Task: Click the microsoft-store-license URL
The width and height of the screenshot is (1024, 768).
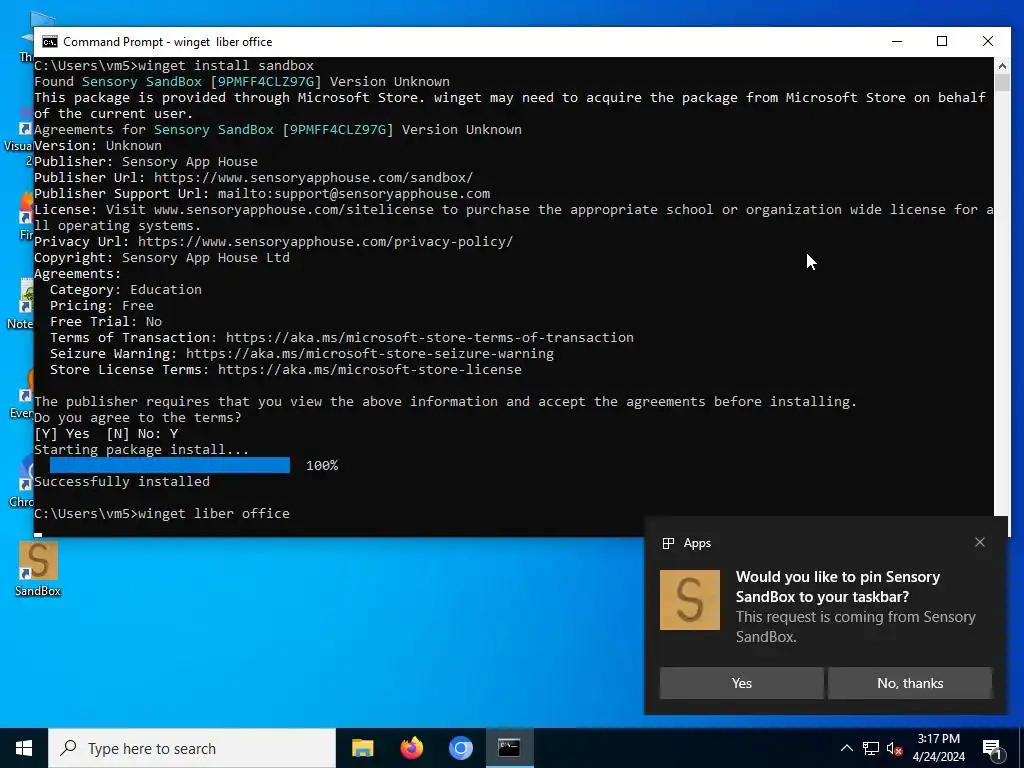Action: pos(370,370)
